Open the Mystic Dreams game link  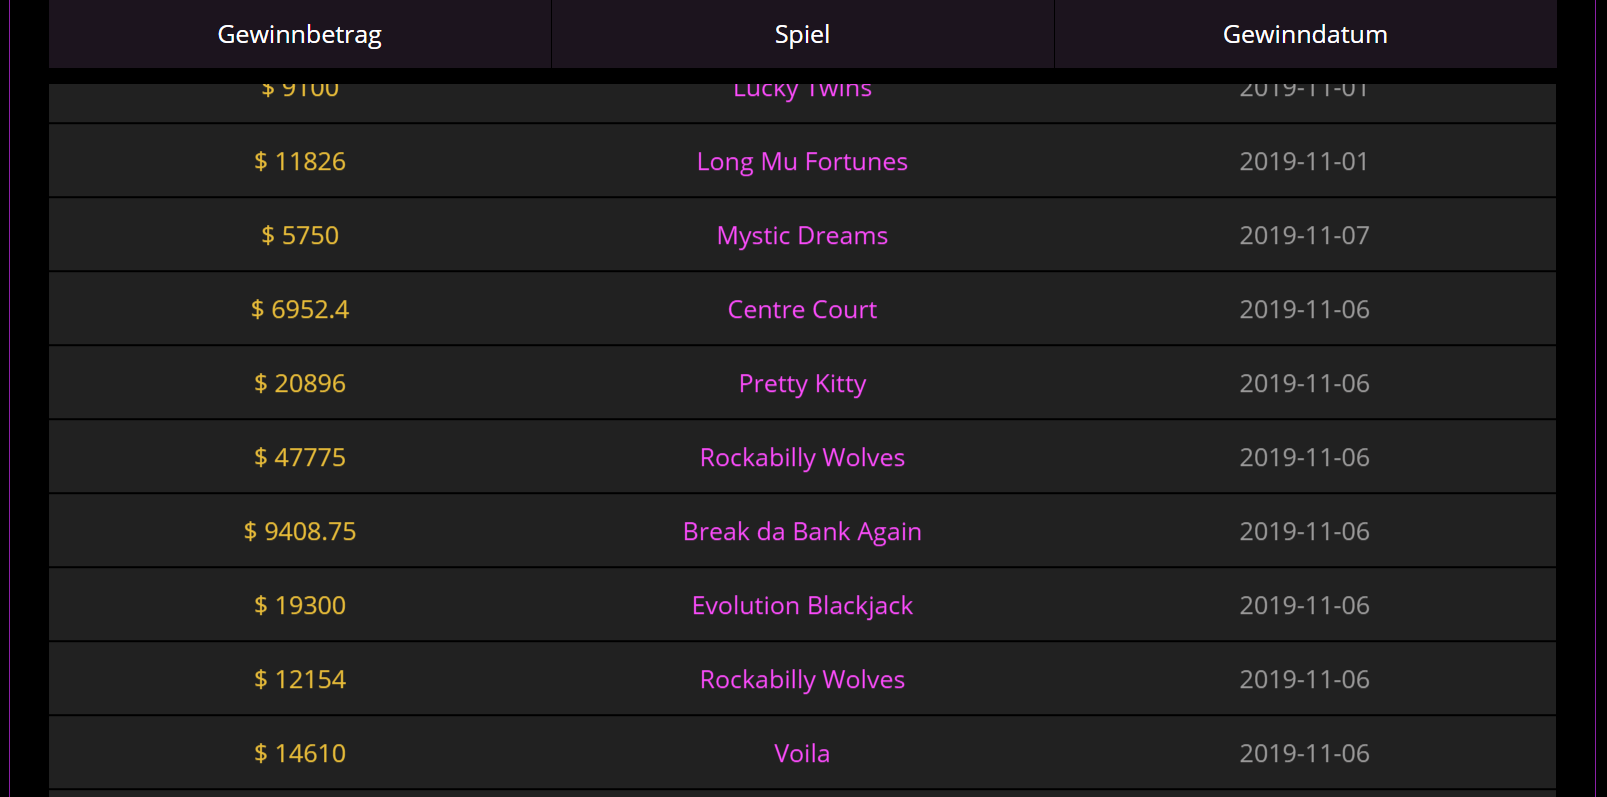pos(802,236)
